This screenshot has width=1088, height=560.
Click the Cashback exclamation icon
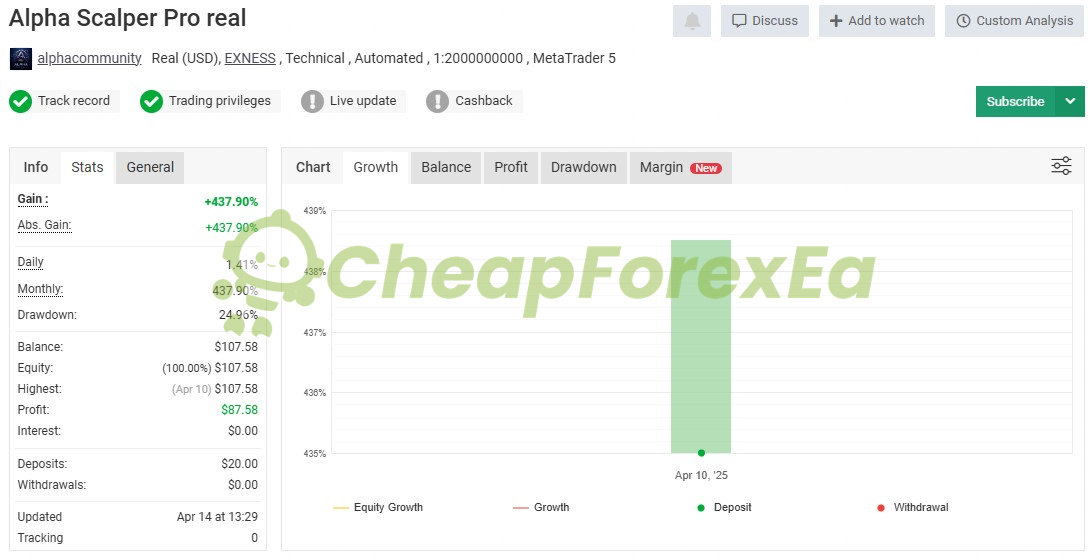(437, 101)
